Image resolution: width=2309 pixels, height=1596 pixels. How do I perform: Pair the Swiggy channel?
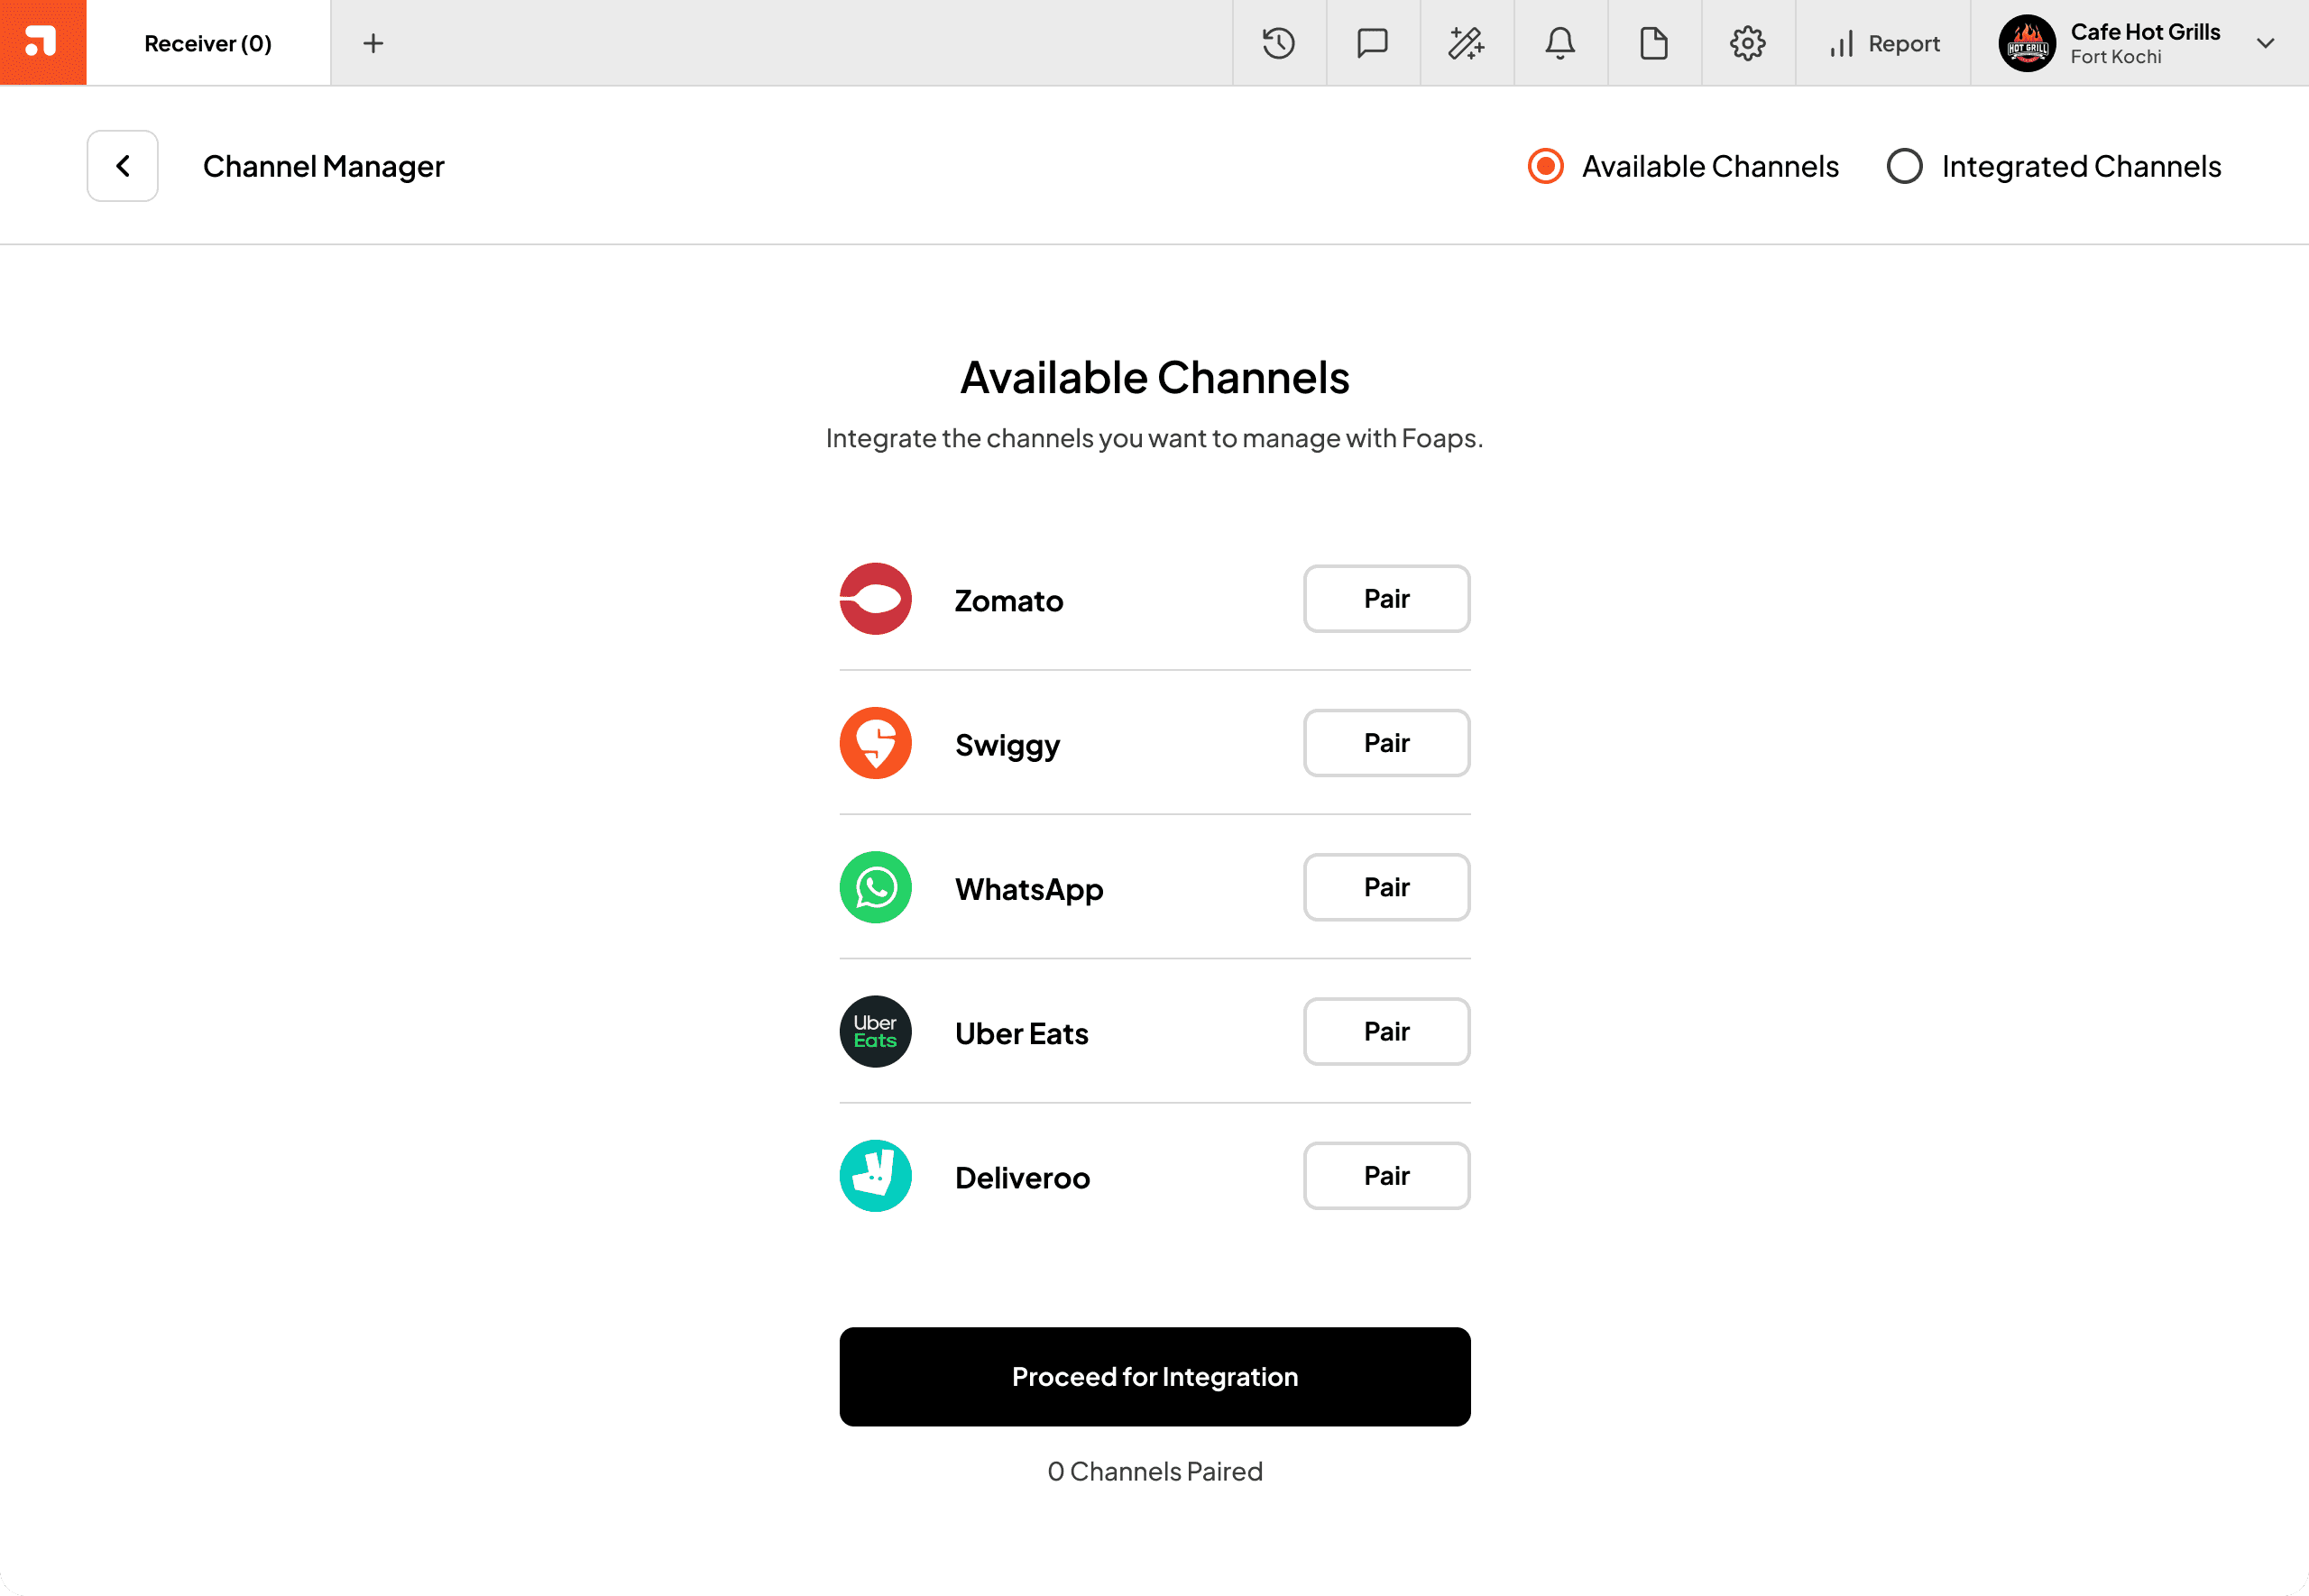pyautogui.click(x=1386, y=743)
